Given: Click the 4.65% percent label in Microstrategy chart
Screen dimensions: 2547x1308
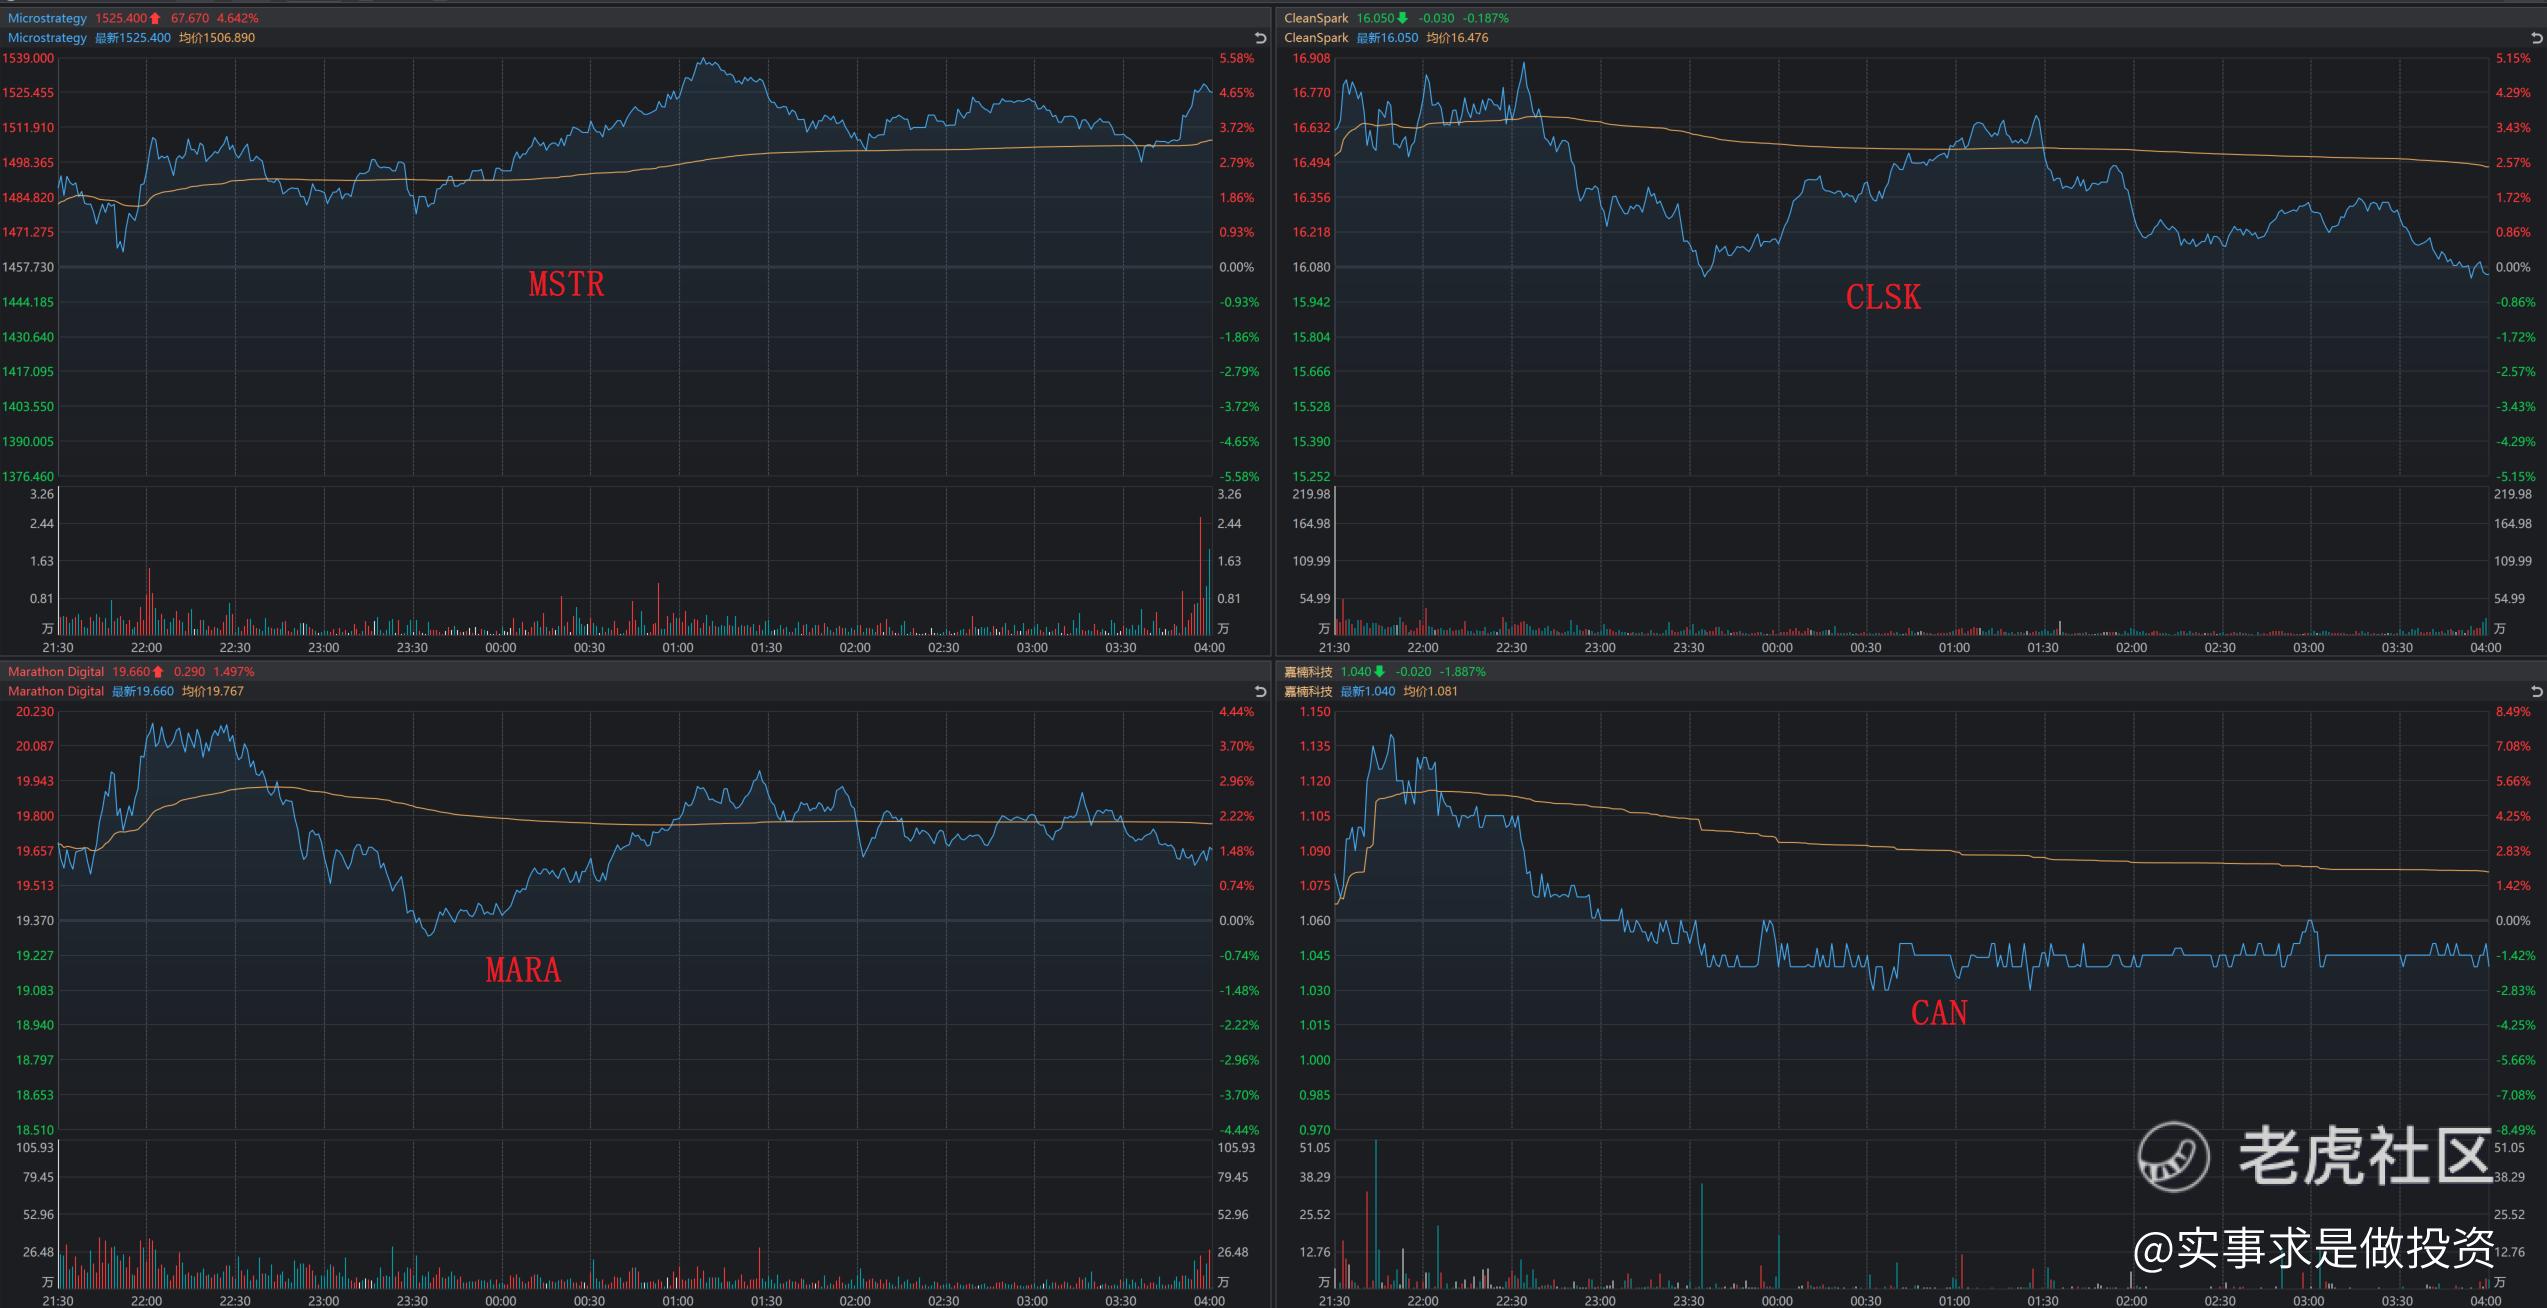Looking at the screenshot, I should [1236, 92].
